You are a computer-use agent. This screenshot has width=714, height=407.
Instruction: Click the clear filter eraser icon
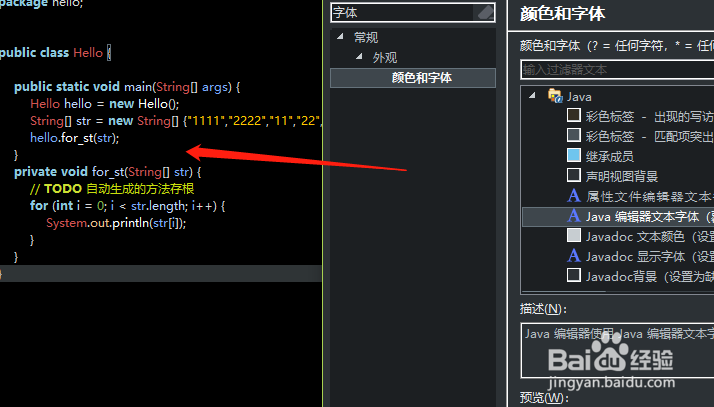[485, 12]
